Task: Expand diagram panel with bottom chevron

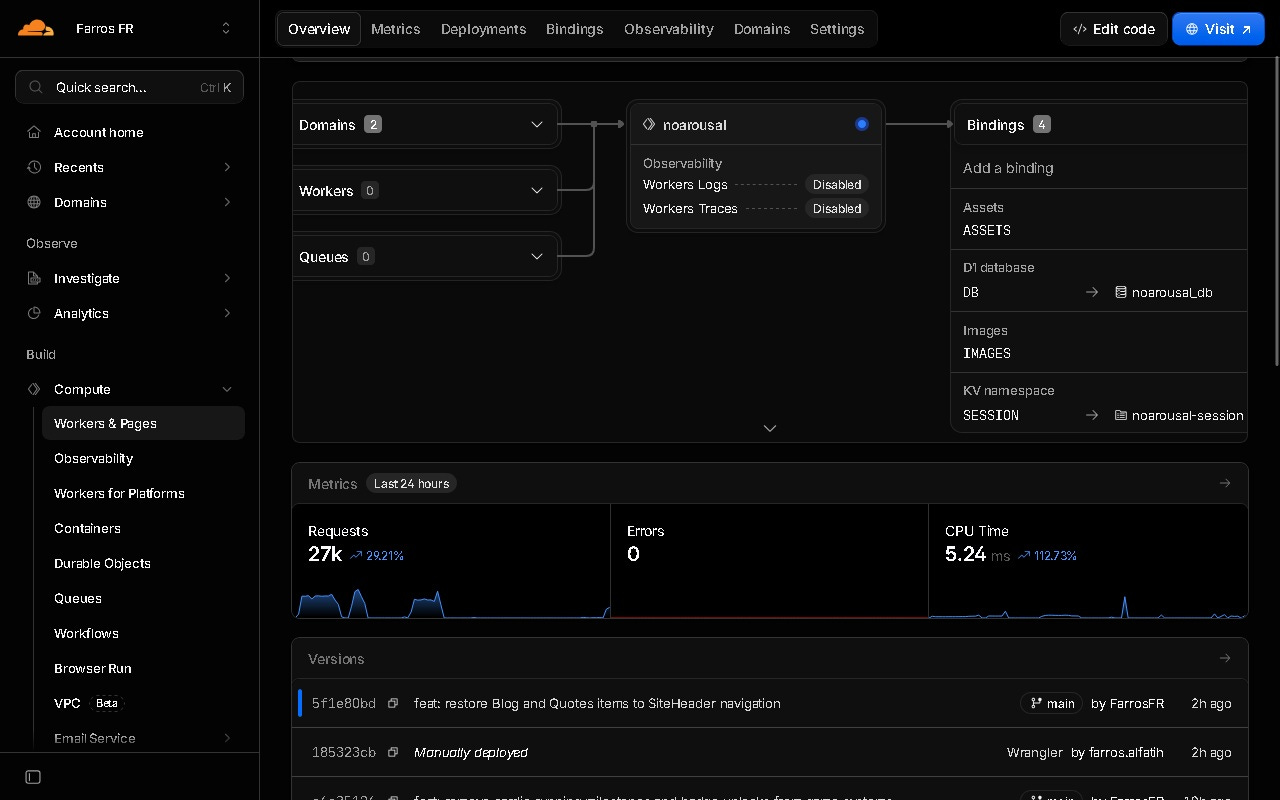Action: (x=770, y=428)
